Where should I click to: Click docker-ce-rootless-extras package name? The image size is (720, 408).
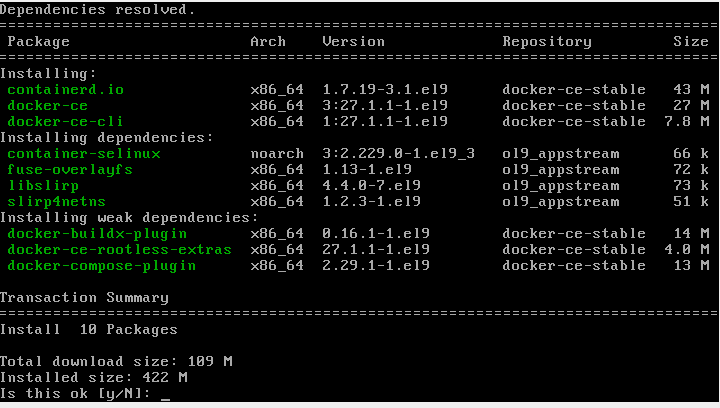[119, 250]
